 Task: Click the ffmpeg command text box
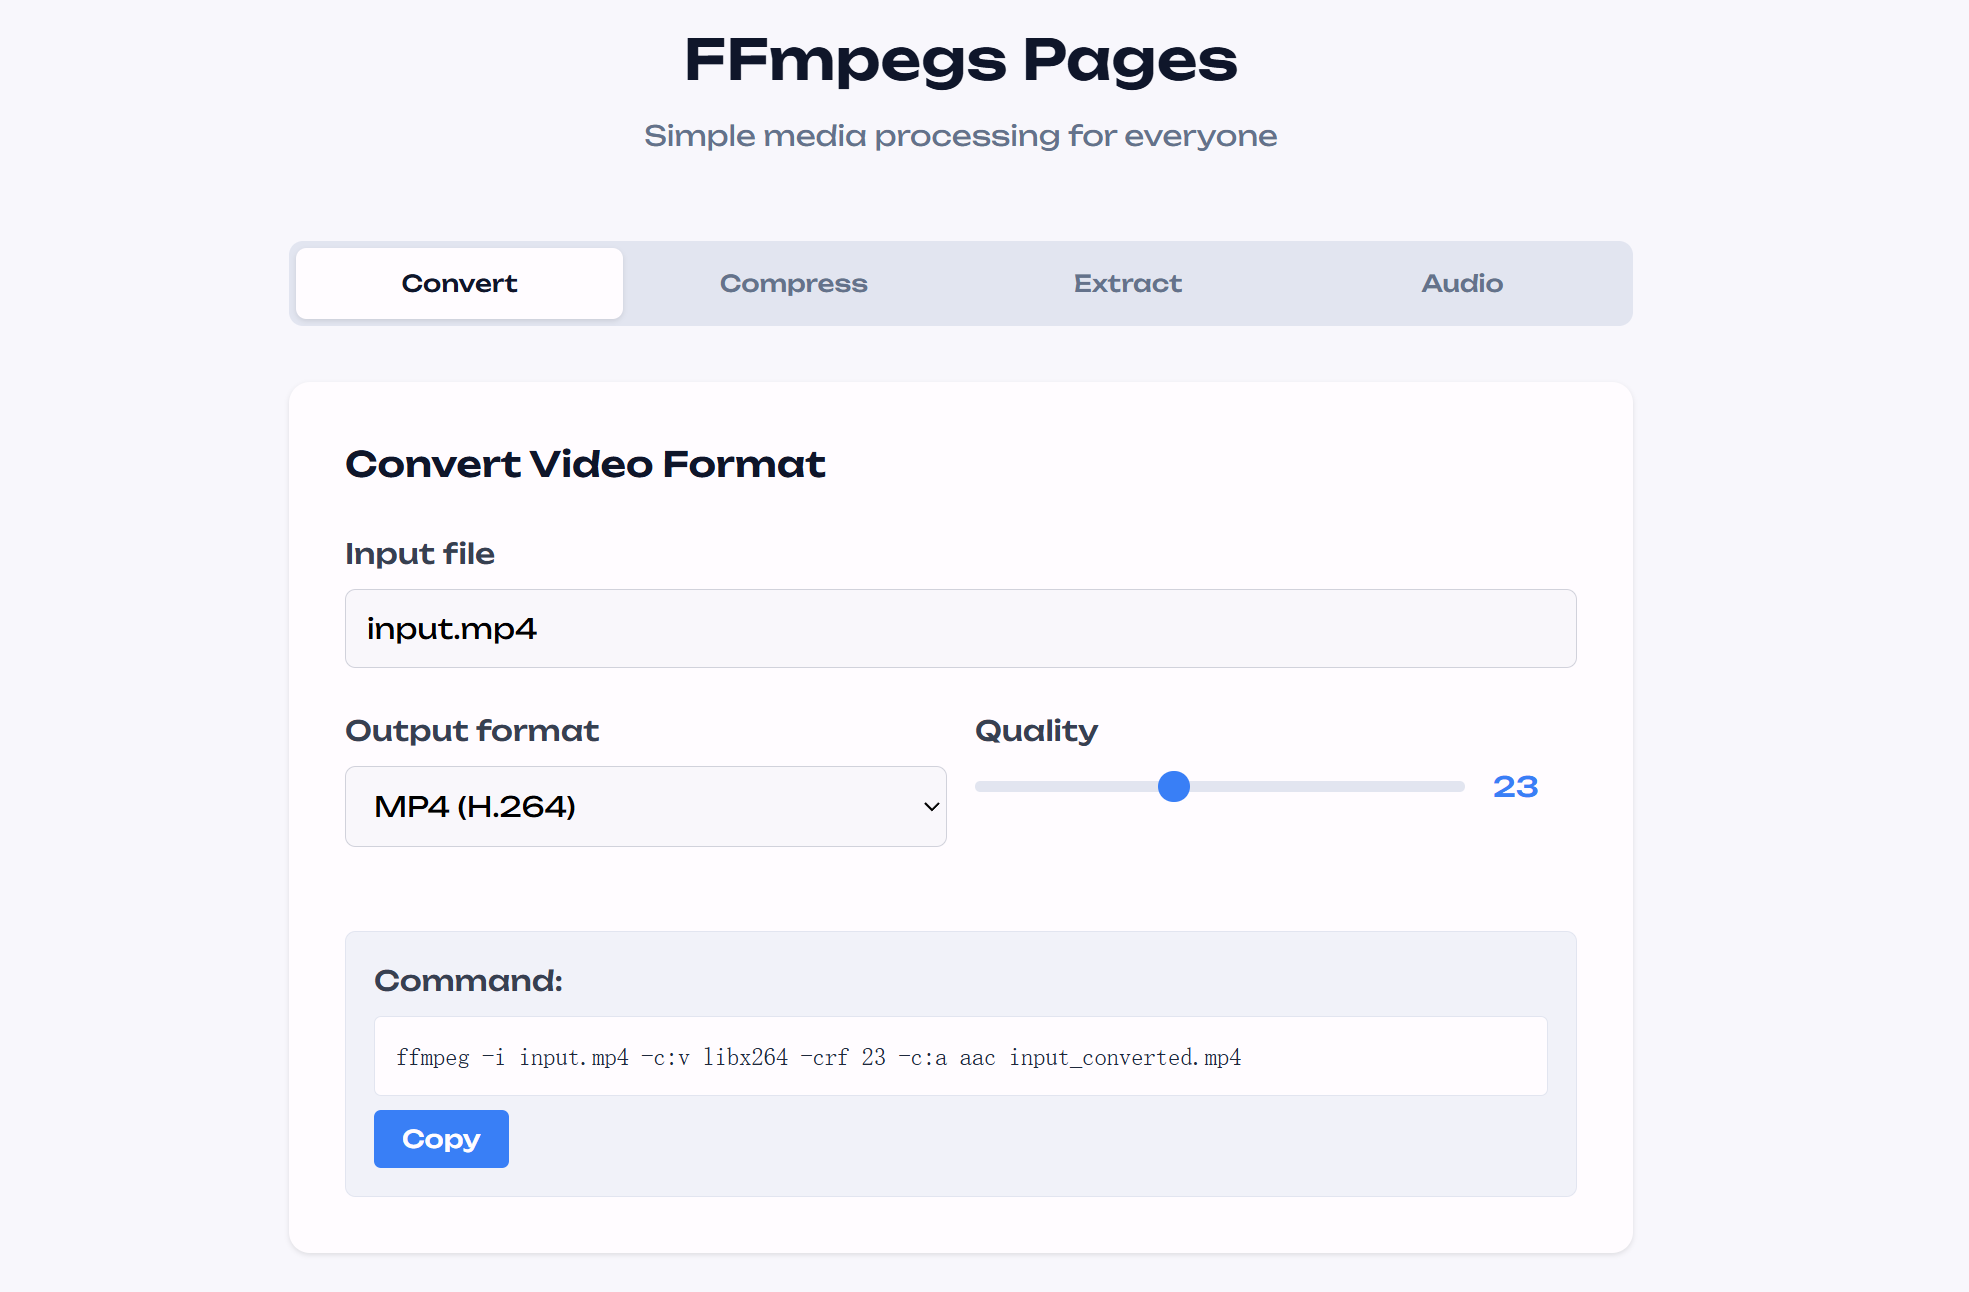[x=960, y=1056]
